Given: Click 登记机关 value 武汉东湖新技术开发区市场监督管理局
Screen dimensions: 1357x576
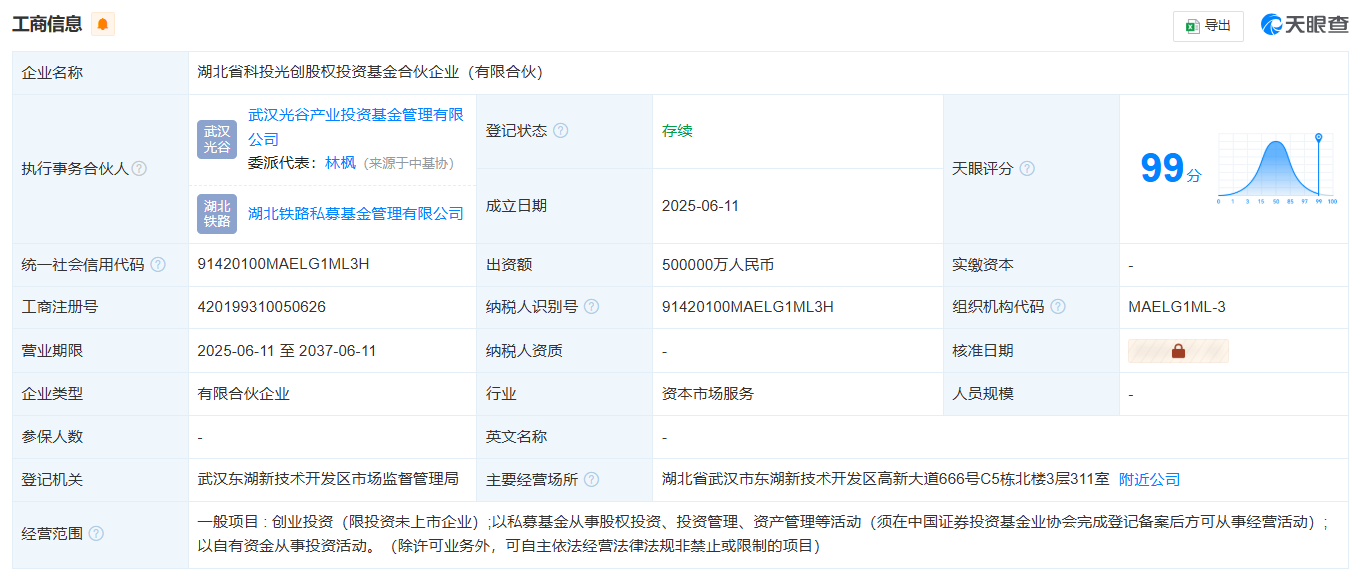Looking at the screenshot, I should click(328, 479).
